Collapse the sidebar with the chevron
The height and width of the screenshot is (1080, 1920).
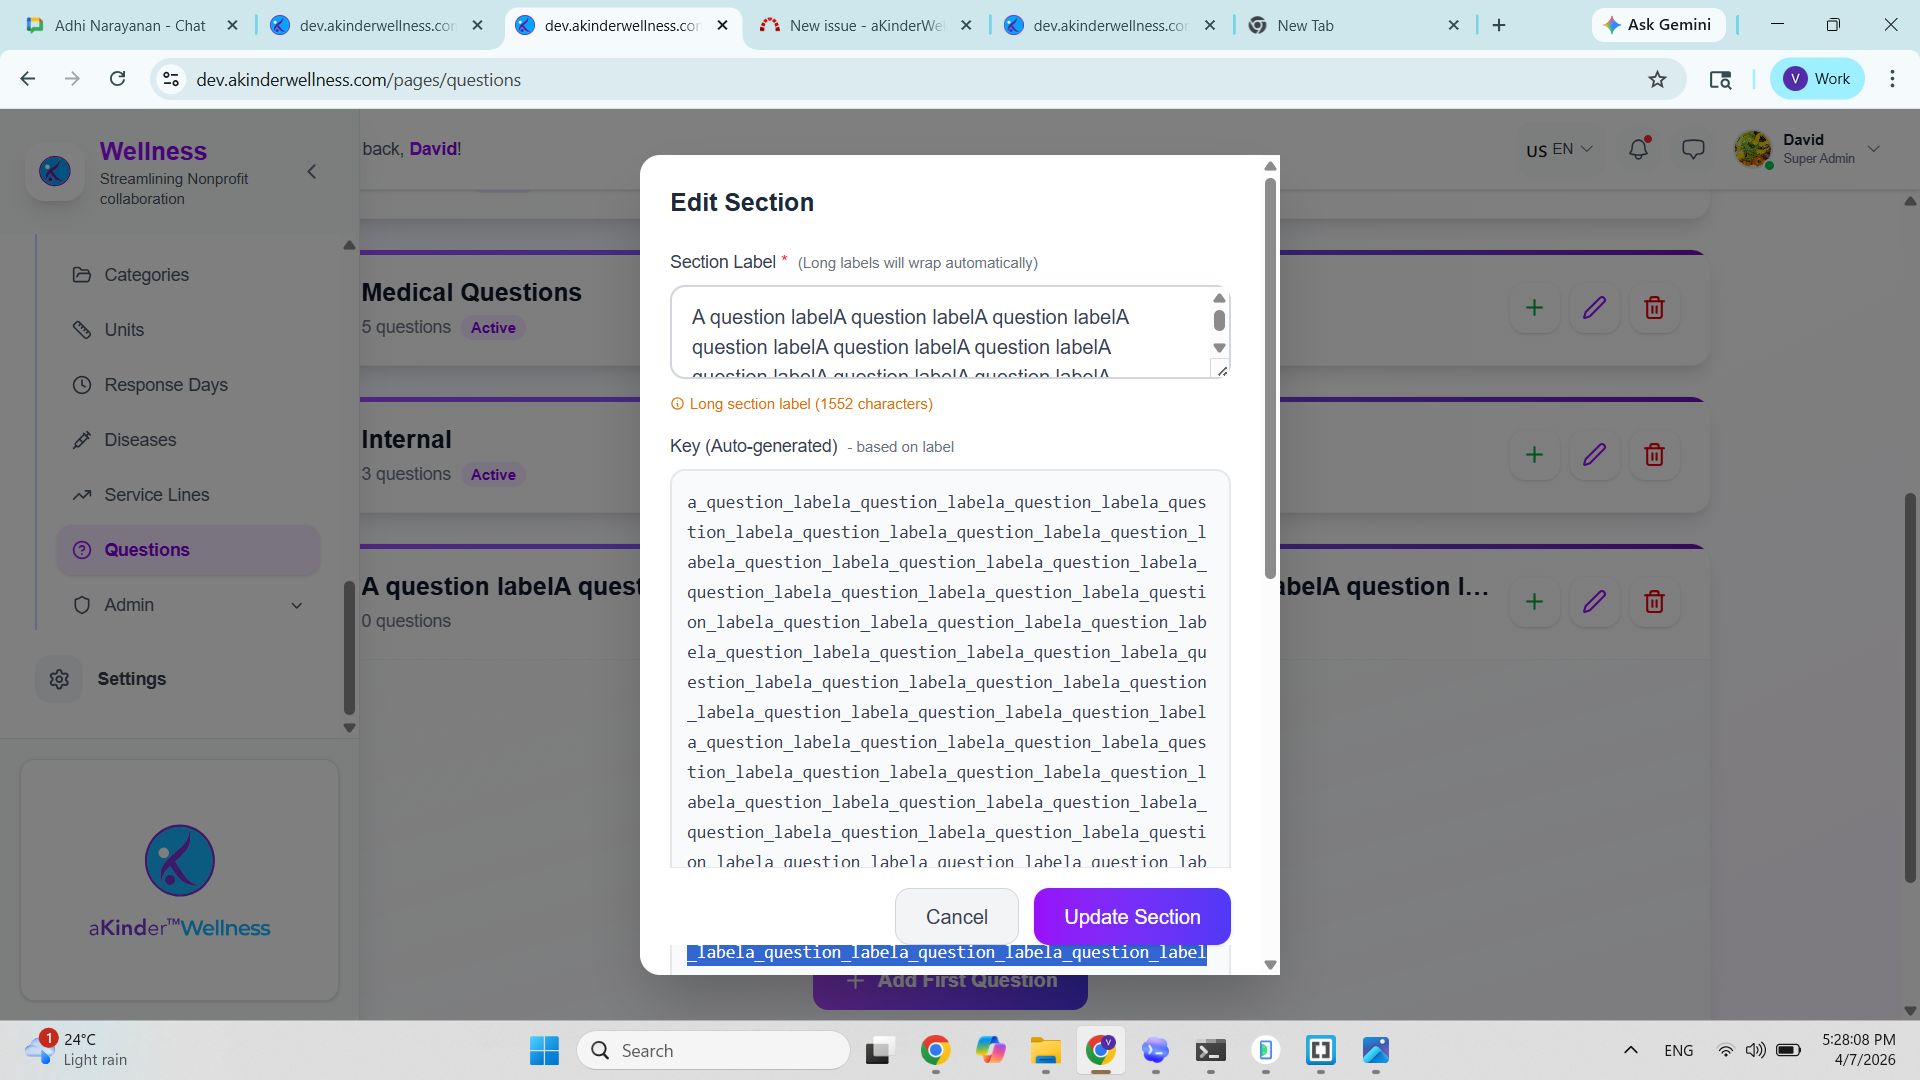coord(312,172)
